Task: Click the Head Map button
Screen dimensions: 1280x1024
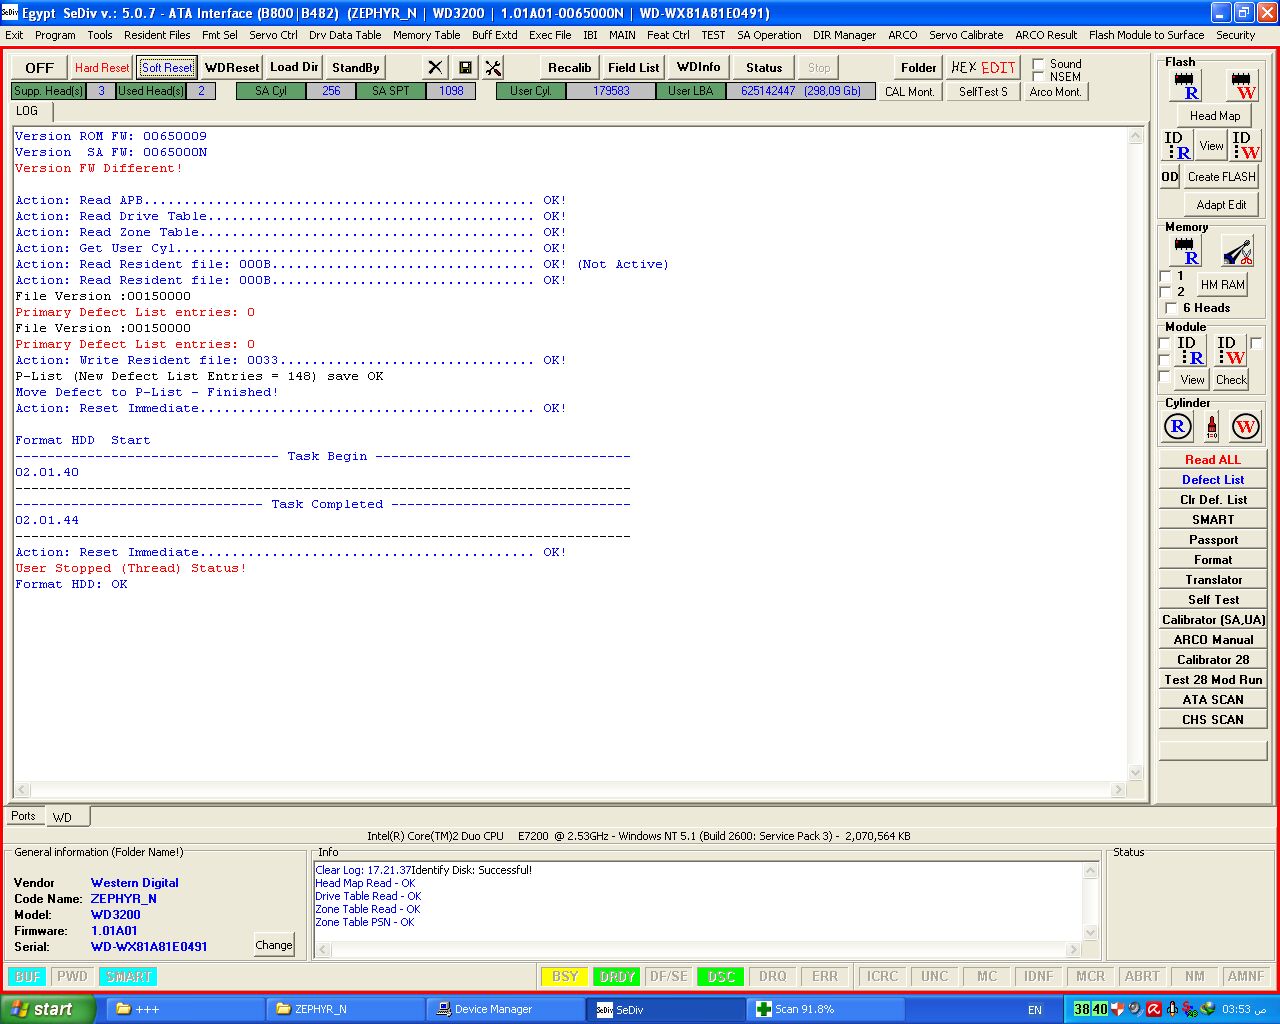Action: (1215, 116)
